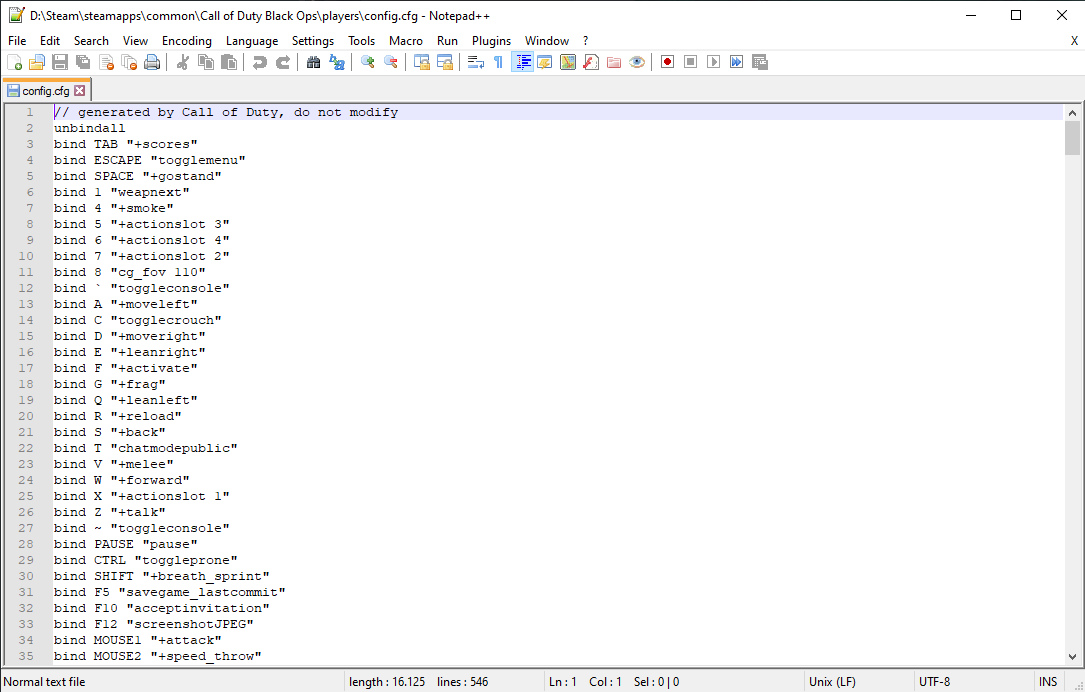Click the vertical scrollbar thumb
Screen dimensions: 1085x692
pos(1072,137)
